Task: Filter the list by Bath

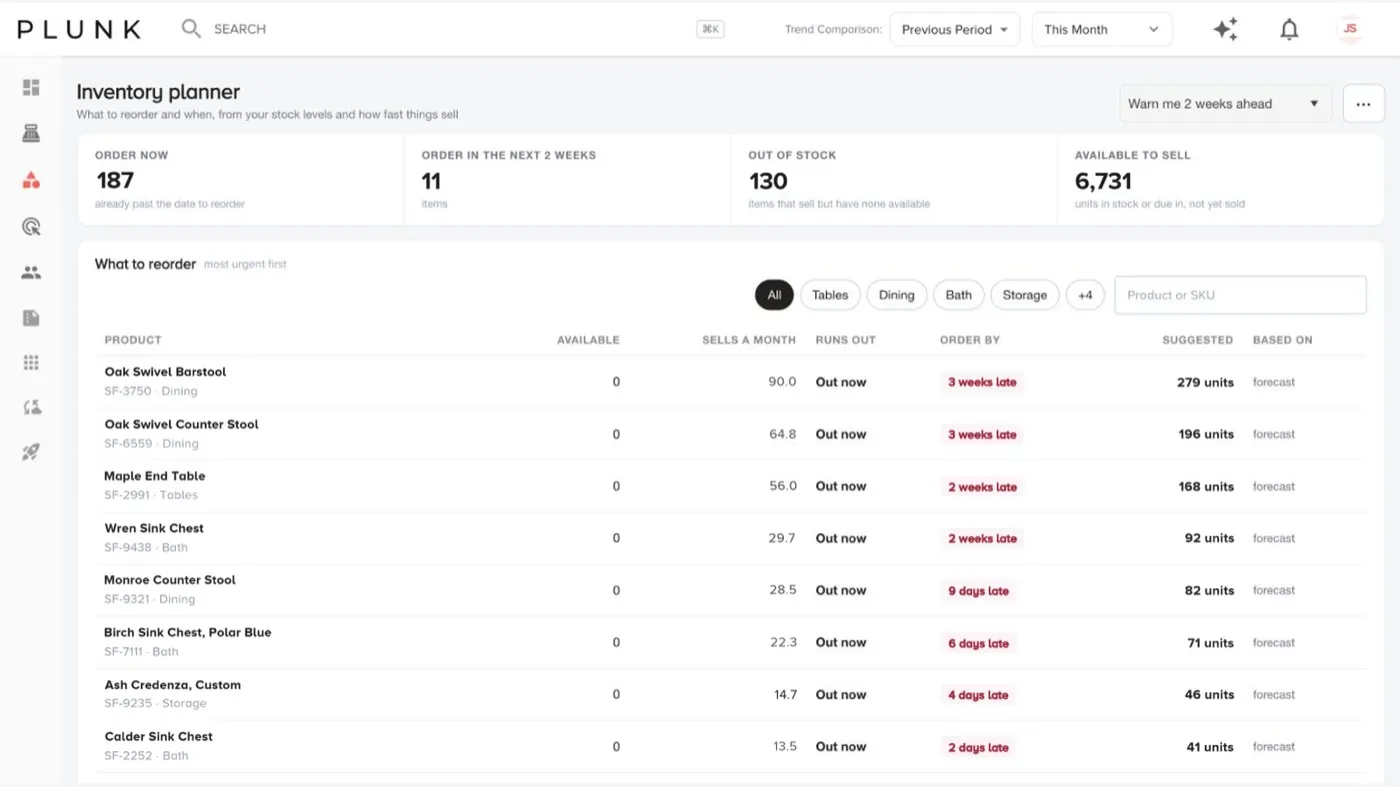Action: point(959,295)
